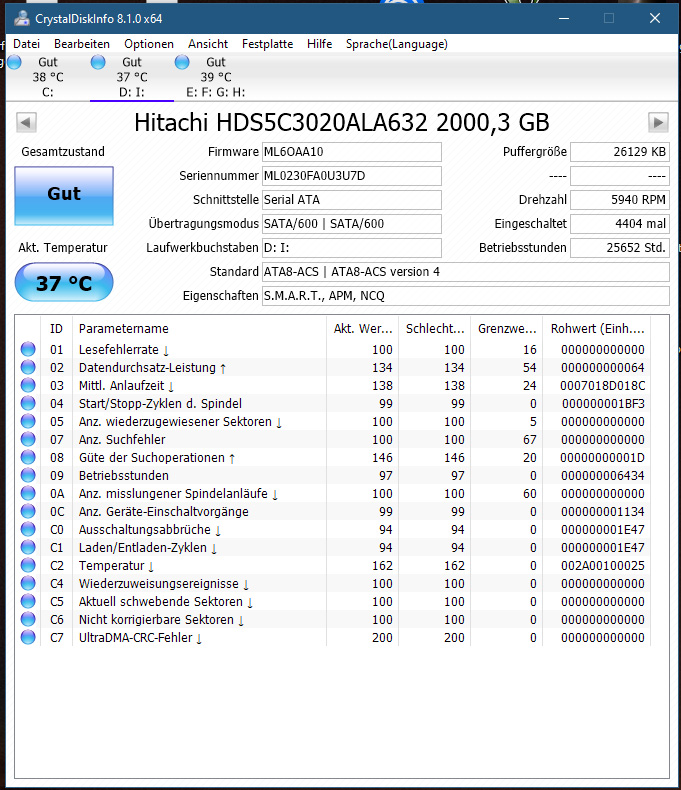Viewport: 681px width, 790px height.
Task: Click status orb for Datendurchsatz-Leistung row
Action: click(28, 367)
